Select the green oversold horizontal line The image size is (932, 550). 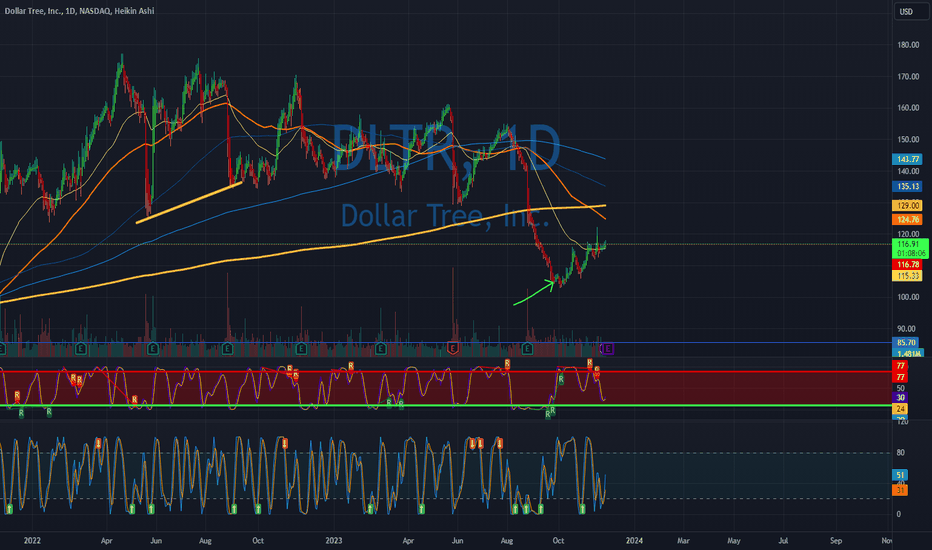pos(446,406)
